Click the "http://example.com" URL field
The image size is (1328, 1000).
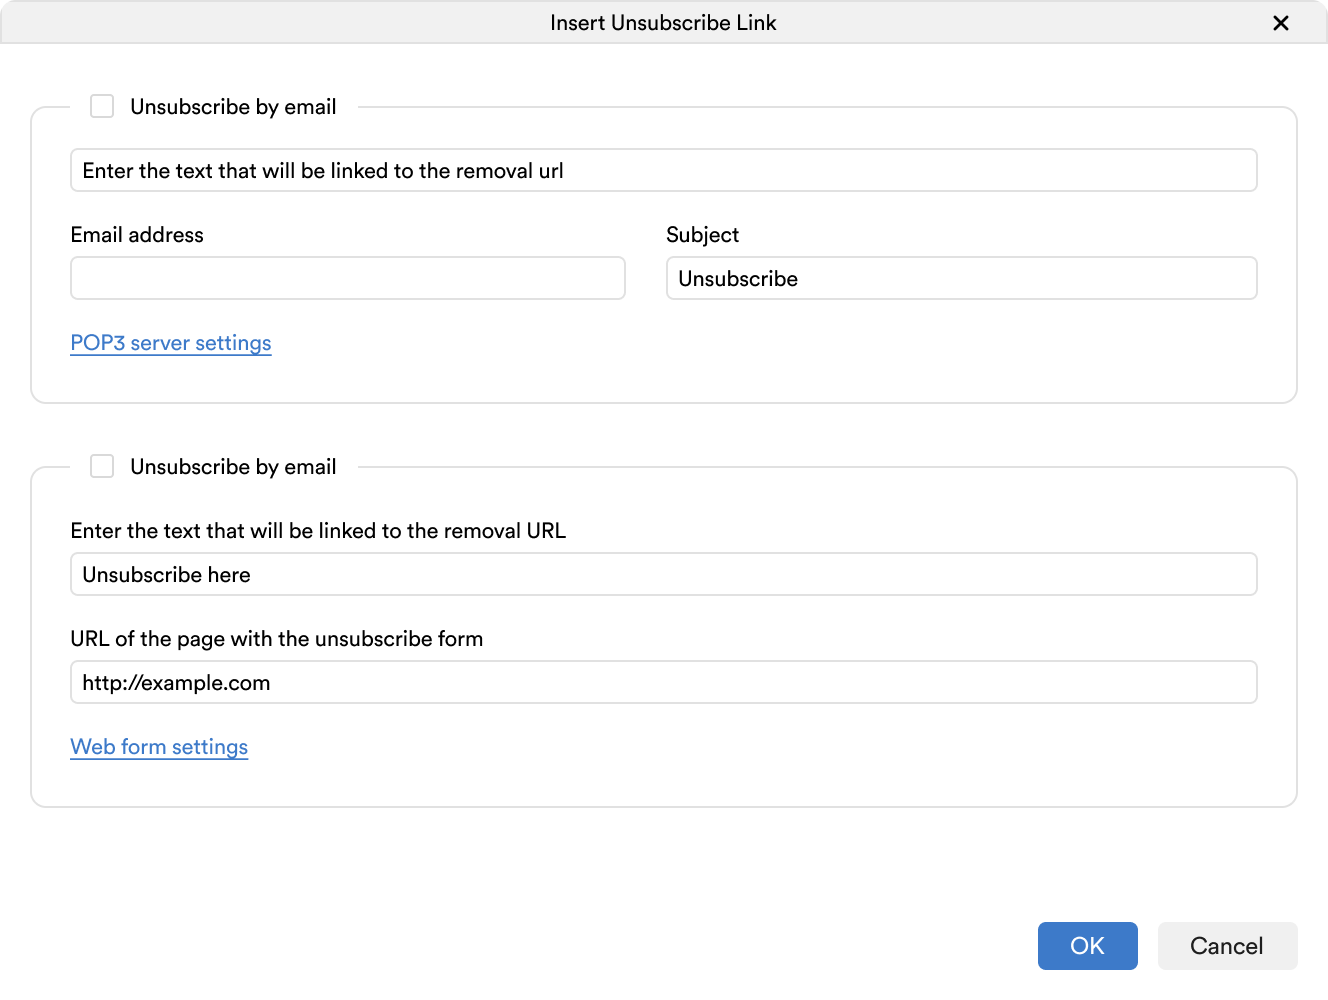coord(663,682)
